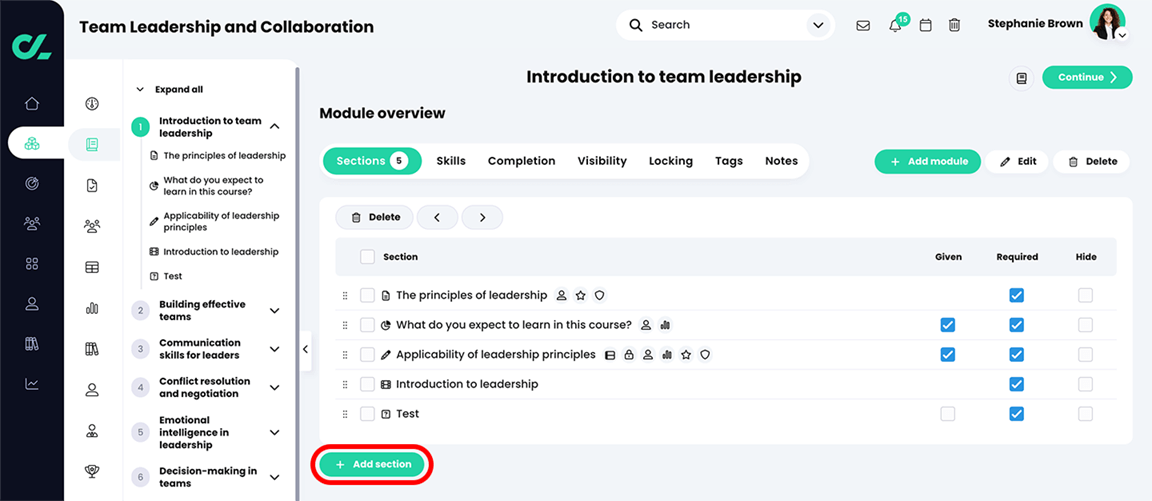Viewport: 1152px width, 501px height.
Task: Open the calendar icon in header
Action: (925, 26)
